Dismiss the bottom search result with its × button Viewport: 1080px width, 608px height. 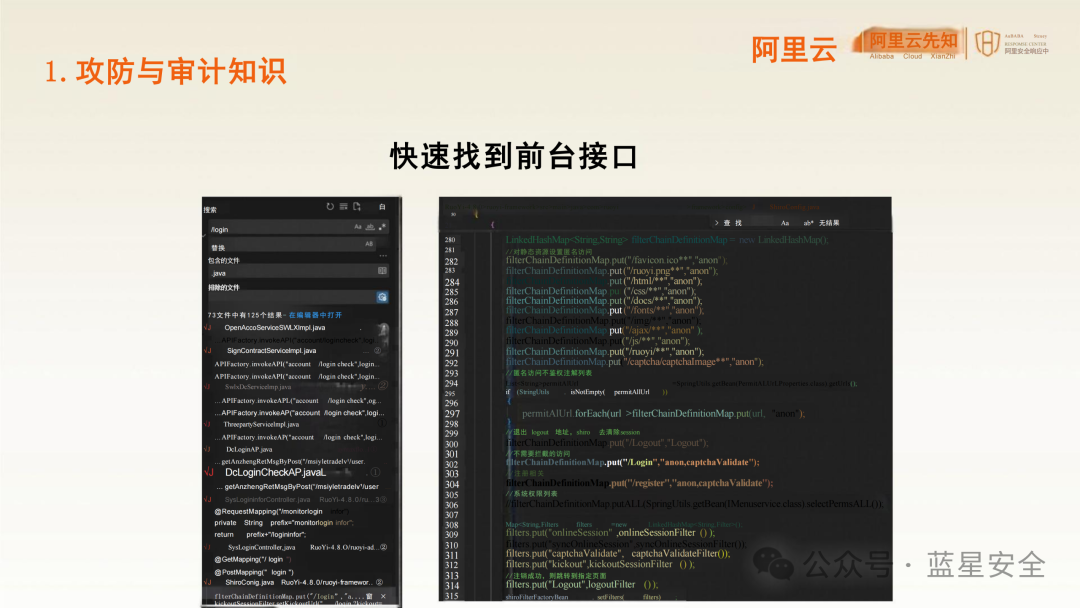point(383,595)
